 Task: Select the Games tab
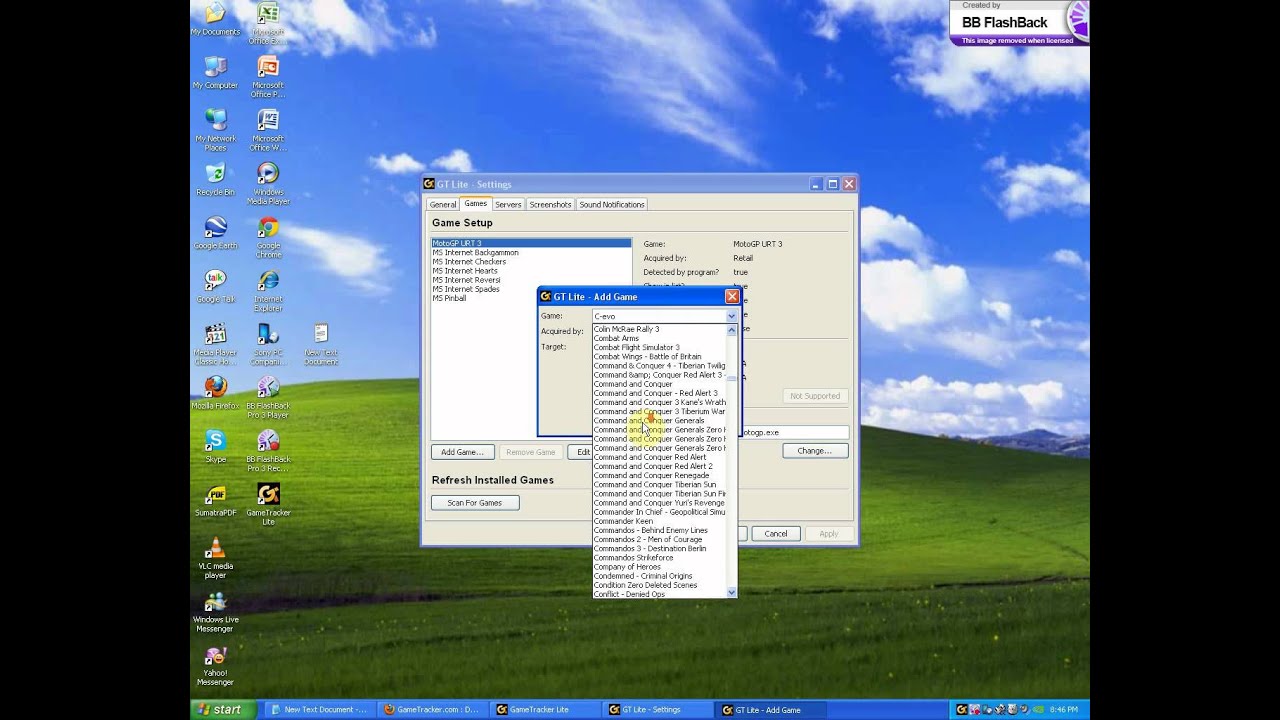(476, 203)
